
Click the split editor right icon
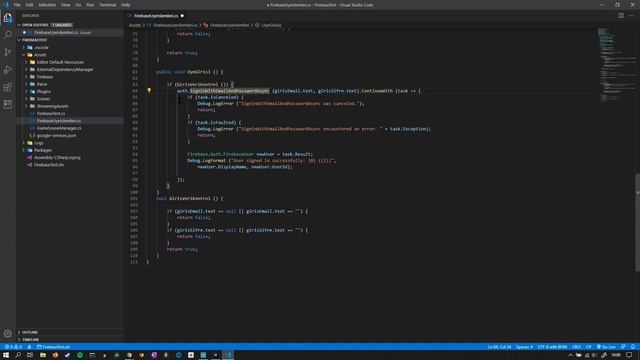pyautogui.click(x=621, y=16)
